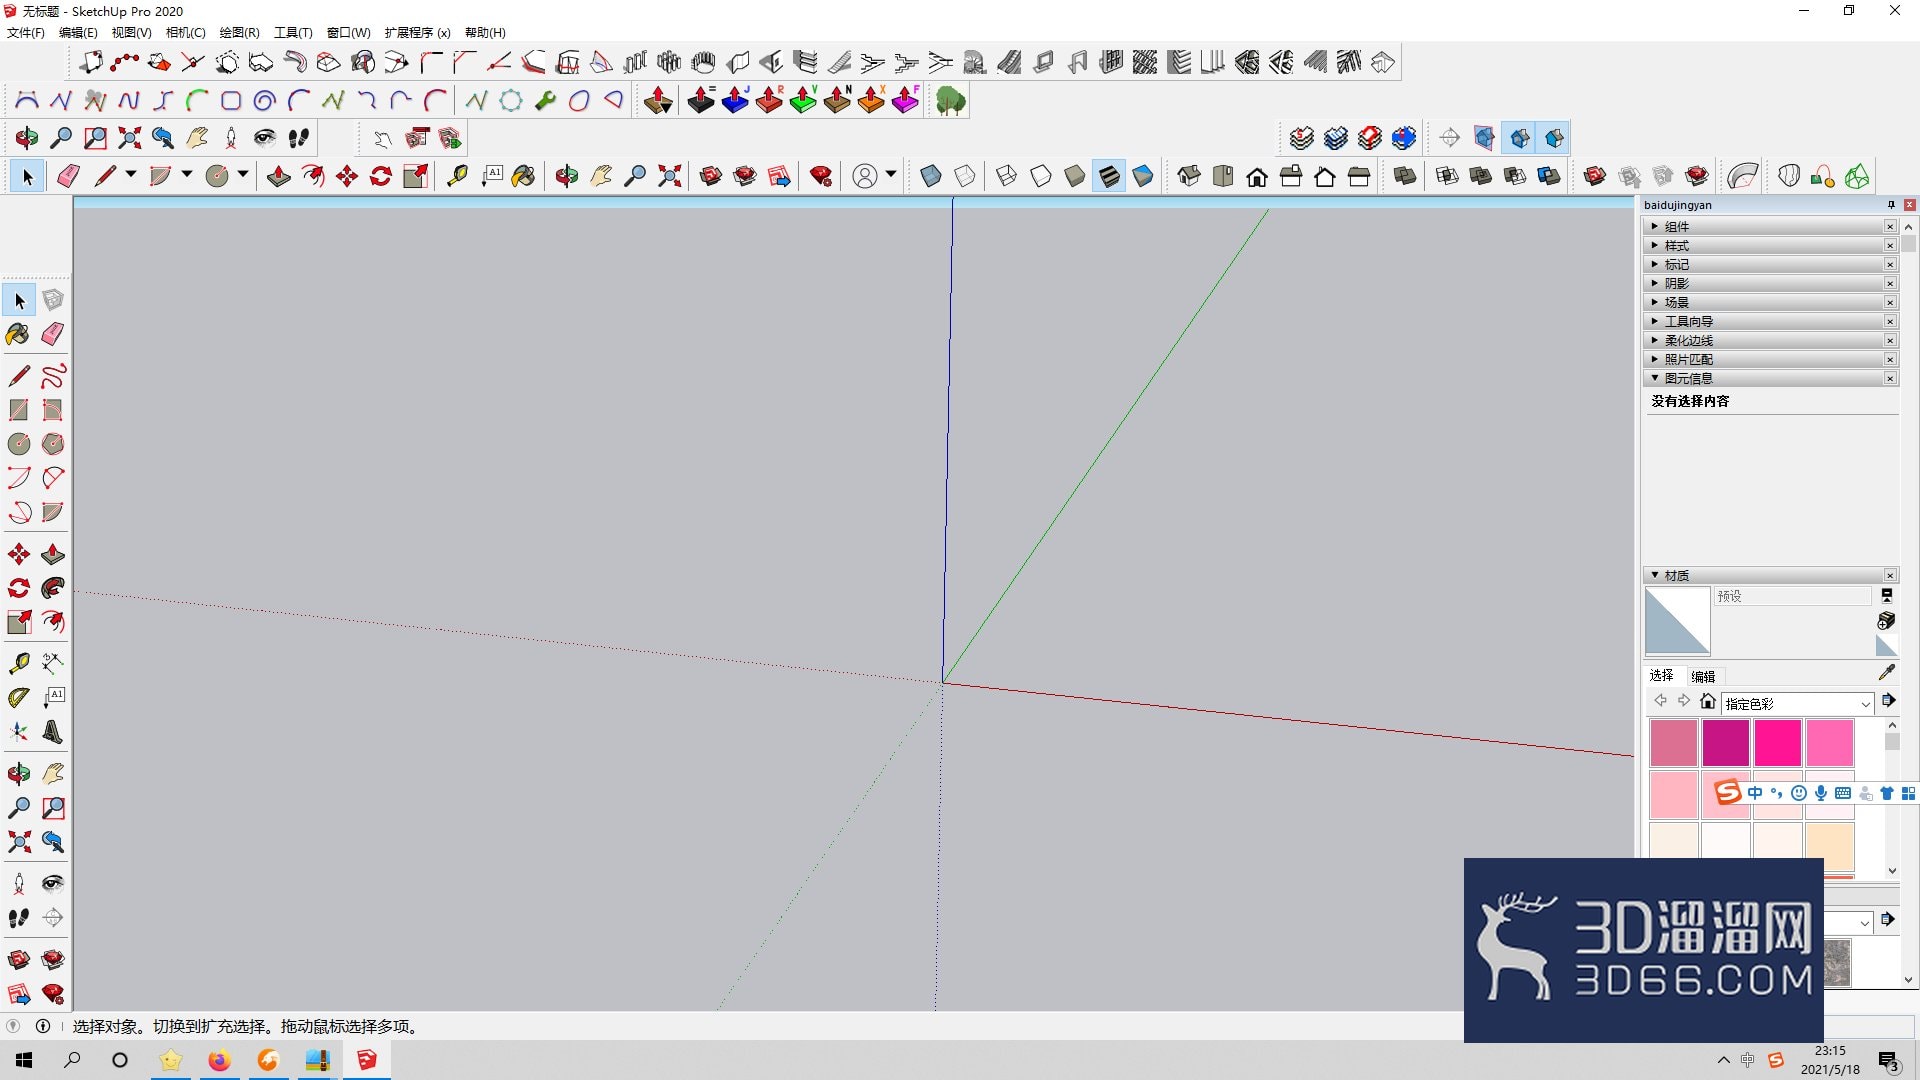1920x1080 pixels.
Task: Toggle Back Edges face style
Action: (965, 177)
